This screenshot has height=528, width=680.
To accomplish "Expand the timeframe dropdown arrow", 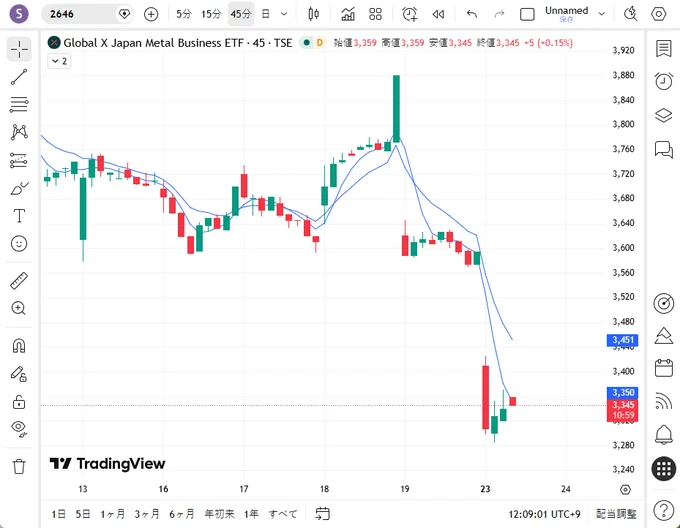I will [x=284, y=14].
